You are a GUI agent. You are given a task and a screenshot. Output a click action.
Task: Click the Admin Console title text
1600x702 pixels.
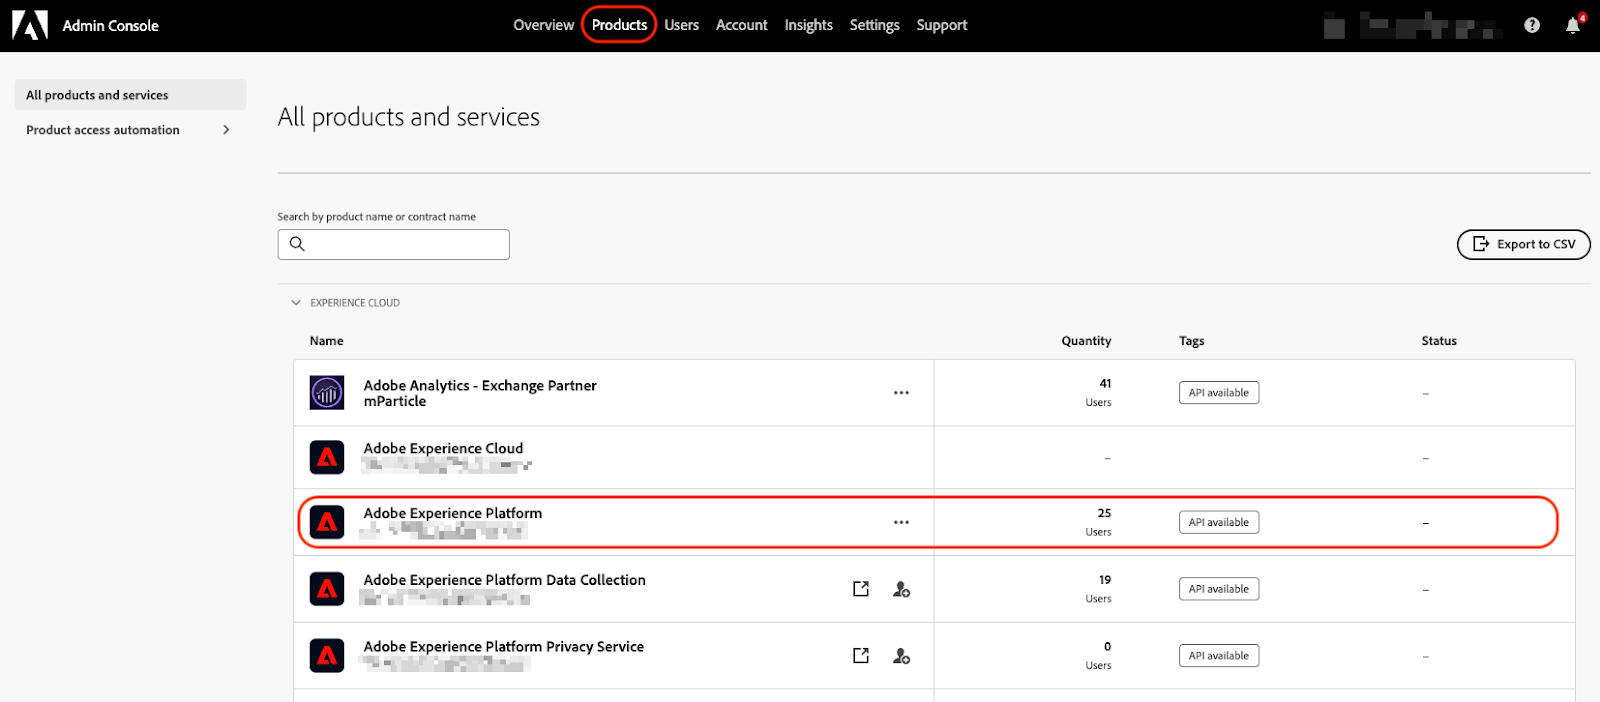tap(111, 25)
